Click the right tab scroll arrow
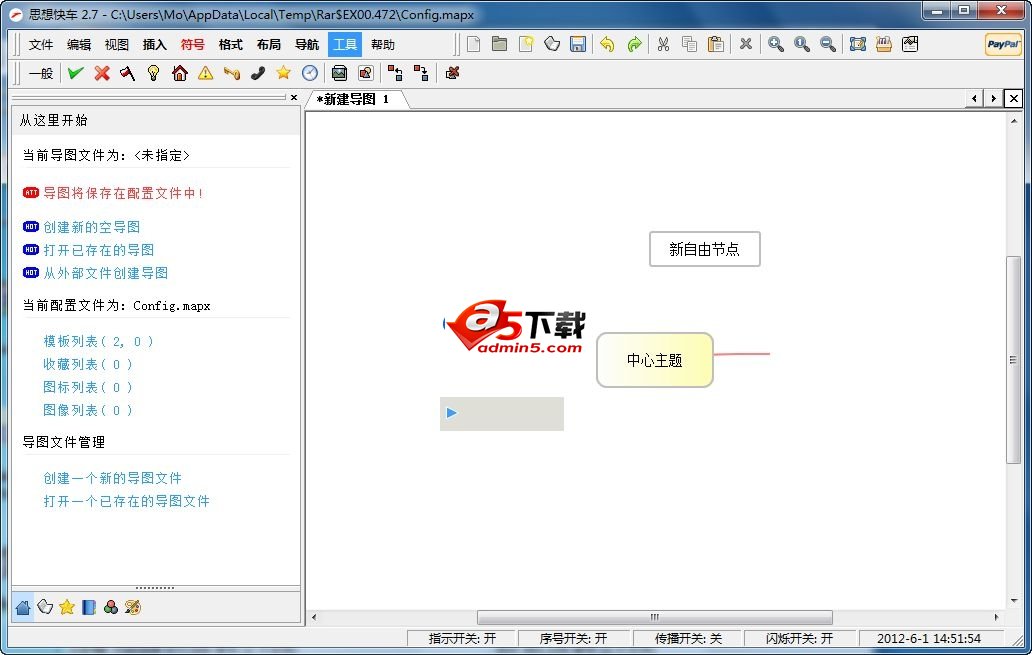1032x655 pixels. tap(992, 98)
